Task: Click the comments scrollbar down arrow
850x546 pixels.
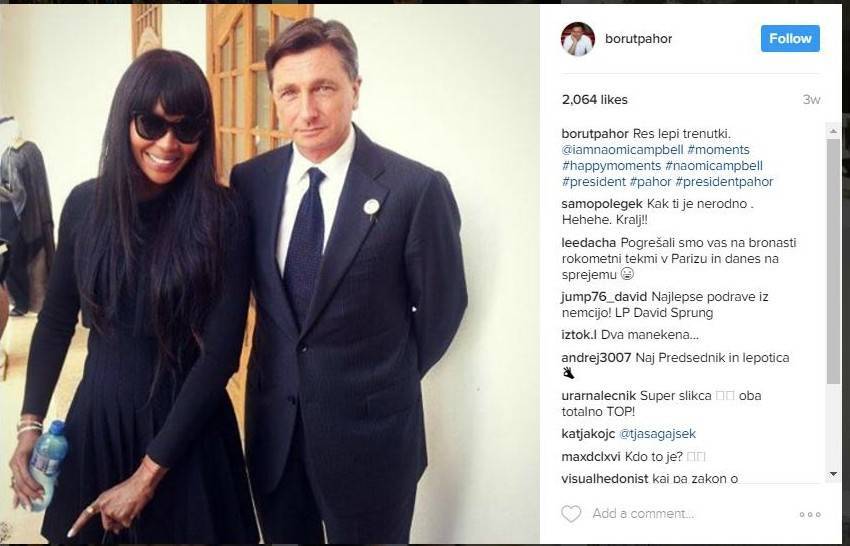Action: (833, 474)
